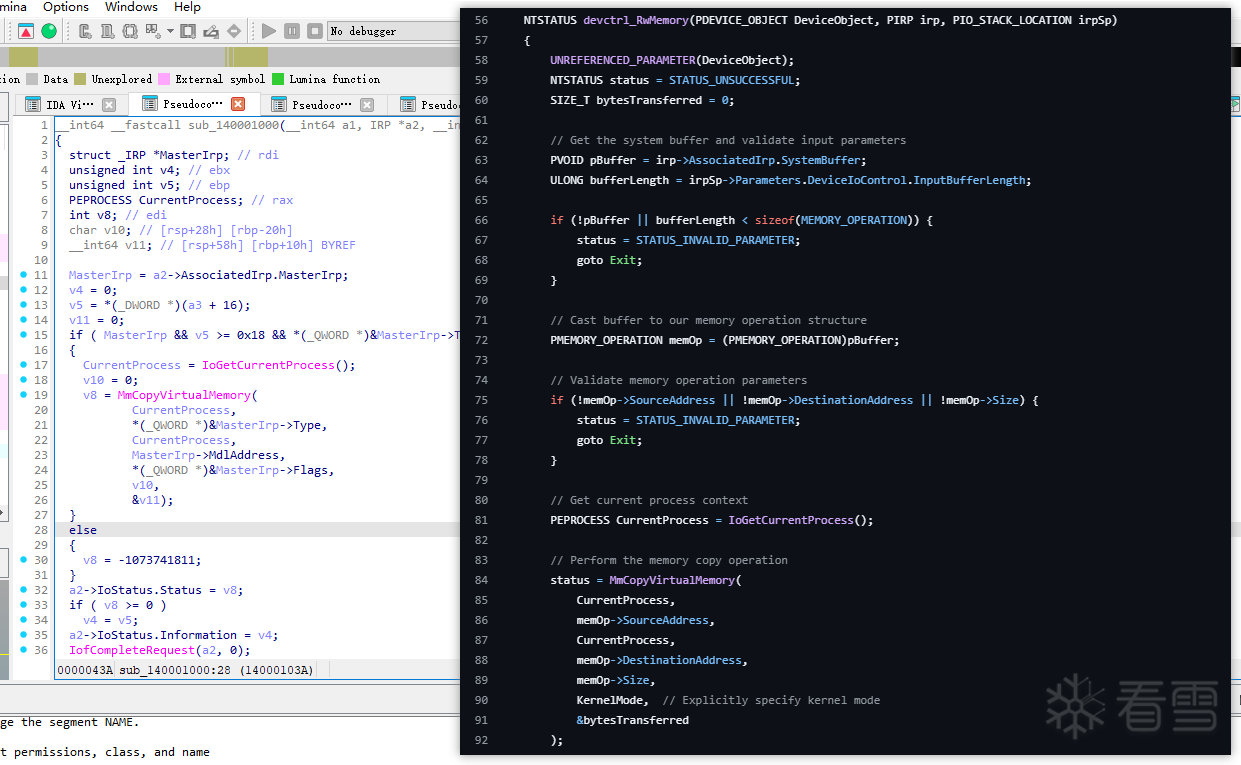This screenshot has width=1241, height=765.
Task: Click the pencil edit toolbar icon
Action: 211,31
